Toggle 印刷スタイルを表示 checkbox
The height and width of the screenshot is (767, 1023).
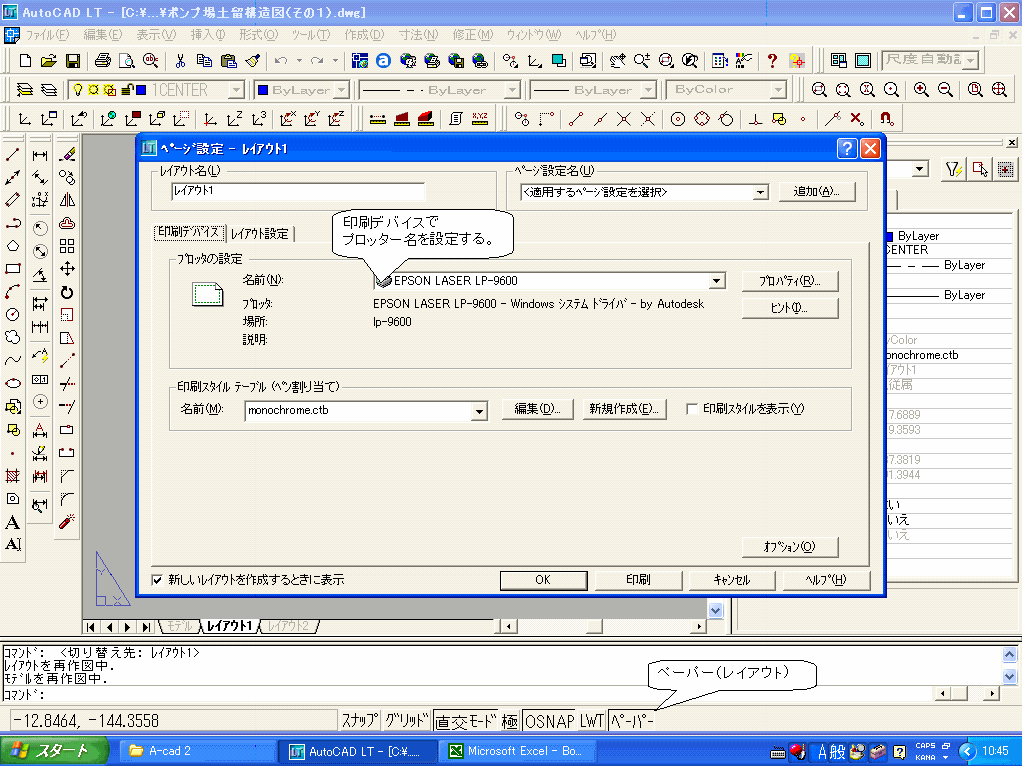pos(692,409)
